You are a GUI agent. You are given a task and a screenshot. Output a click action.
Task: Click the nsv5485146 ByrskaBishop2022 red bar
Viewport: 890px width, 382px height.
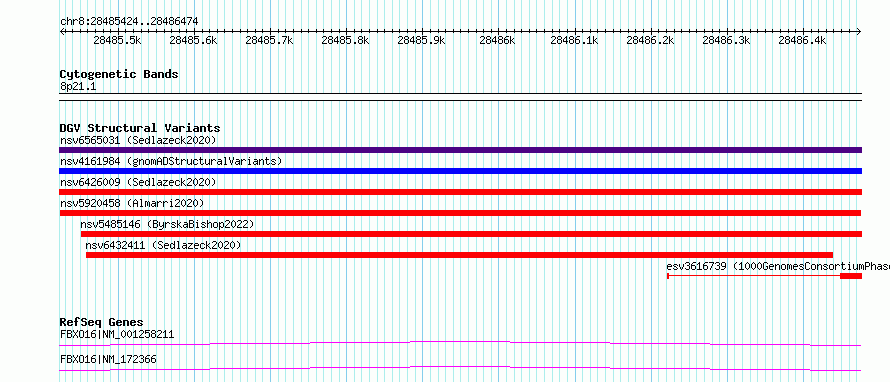(471, 234)
